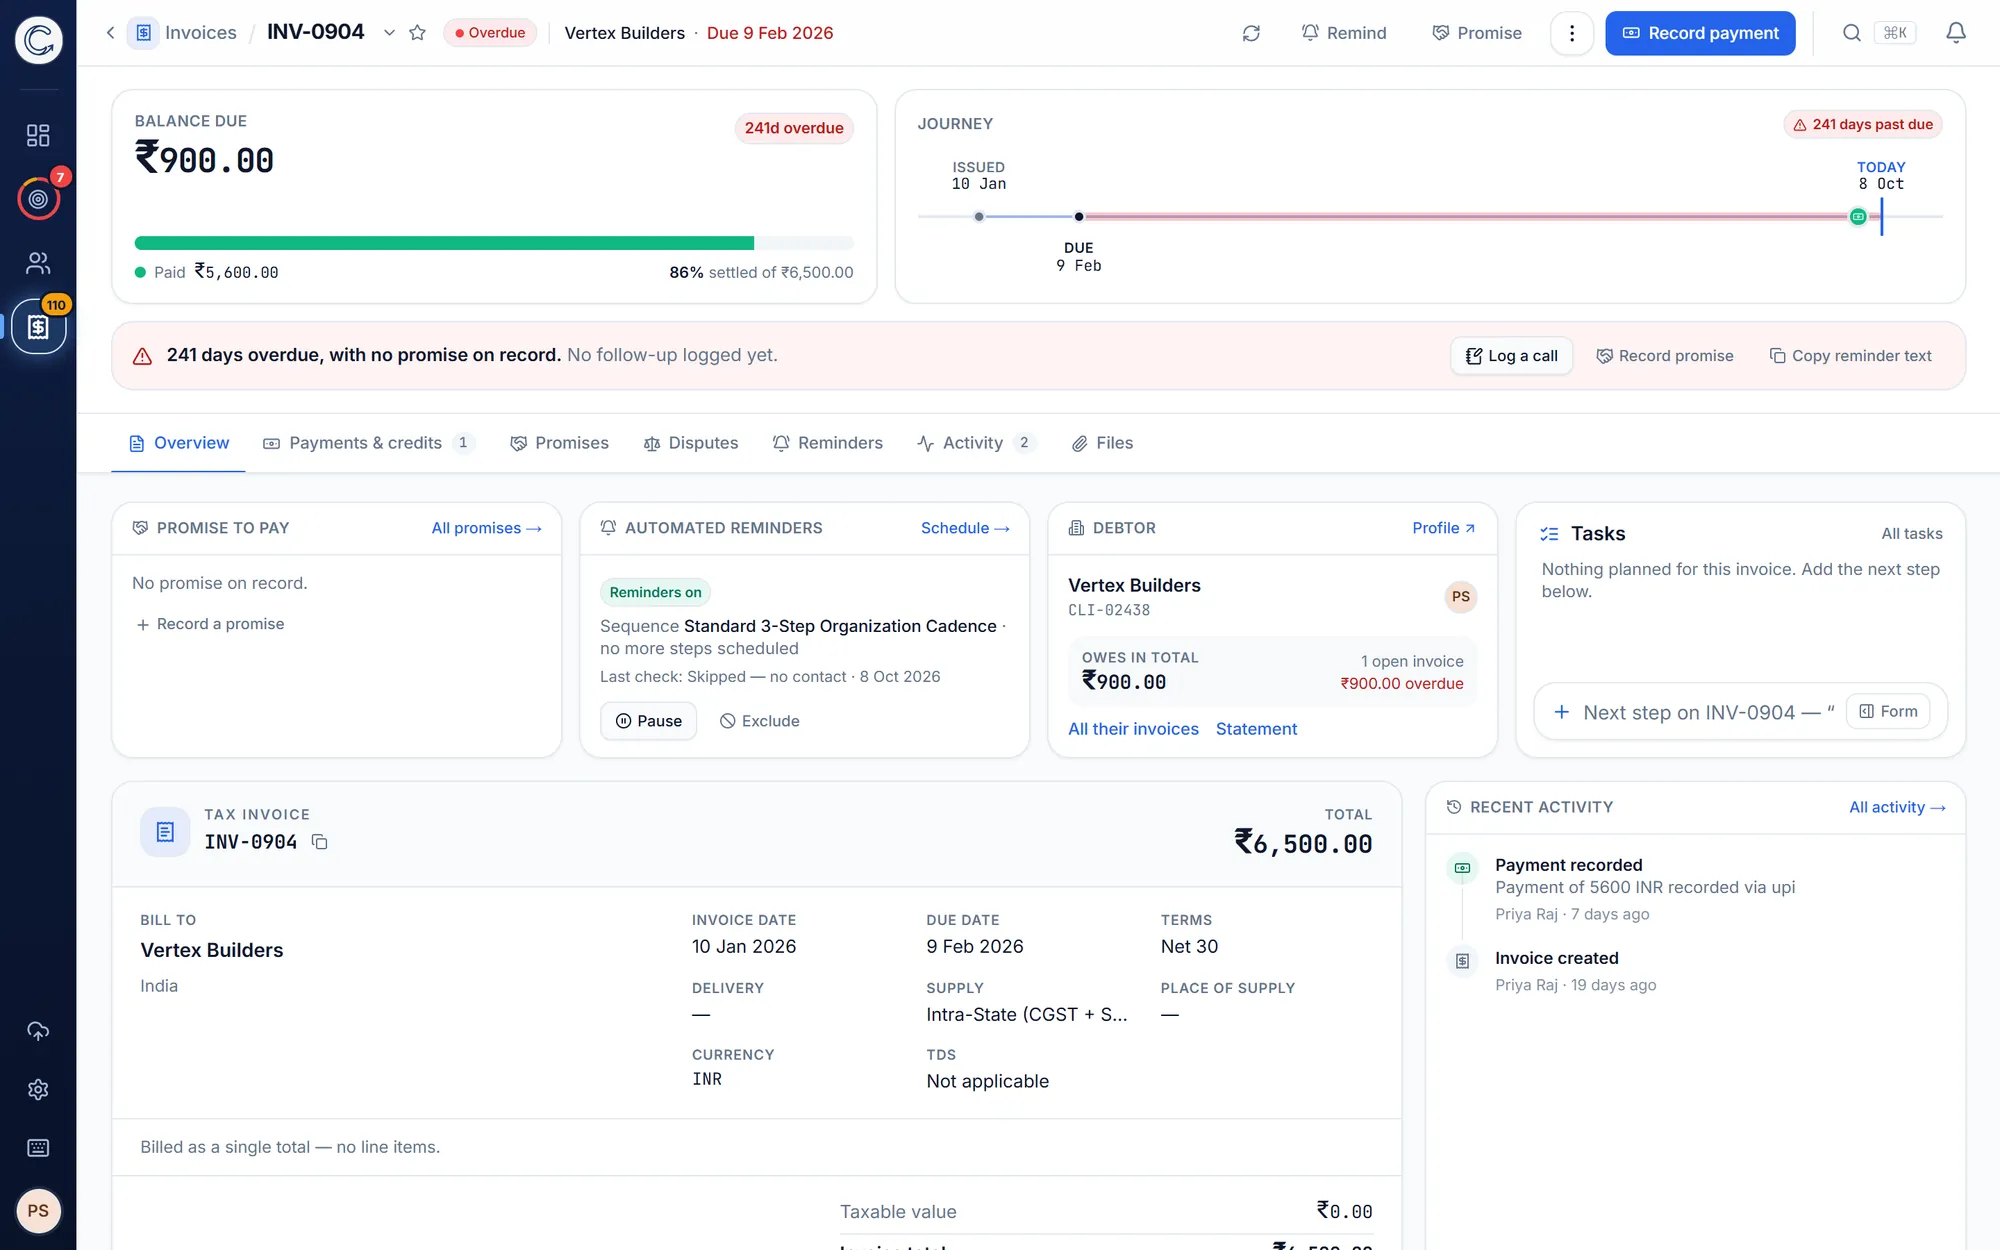The height and width of the screenshot is (1250, 2000).
Task: Click the green payment marker on journey timeline
Action: pos(1858,216)
